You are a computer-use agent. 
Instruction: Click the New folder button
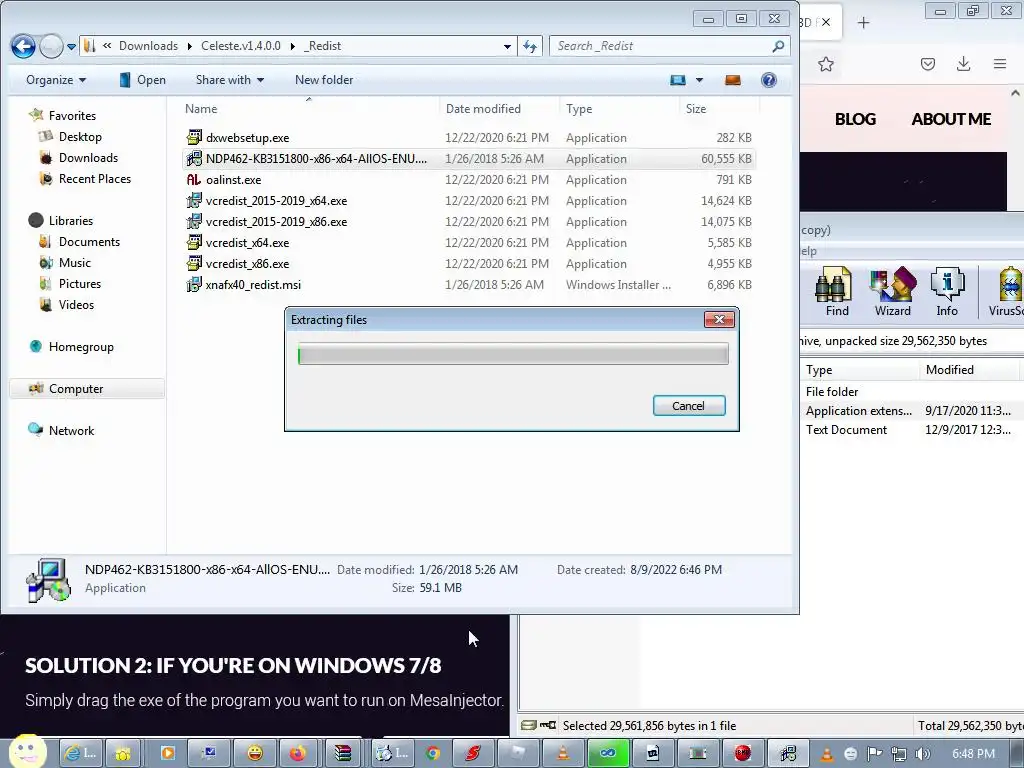pyautogui.click(x=324, y=80)
